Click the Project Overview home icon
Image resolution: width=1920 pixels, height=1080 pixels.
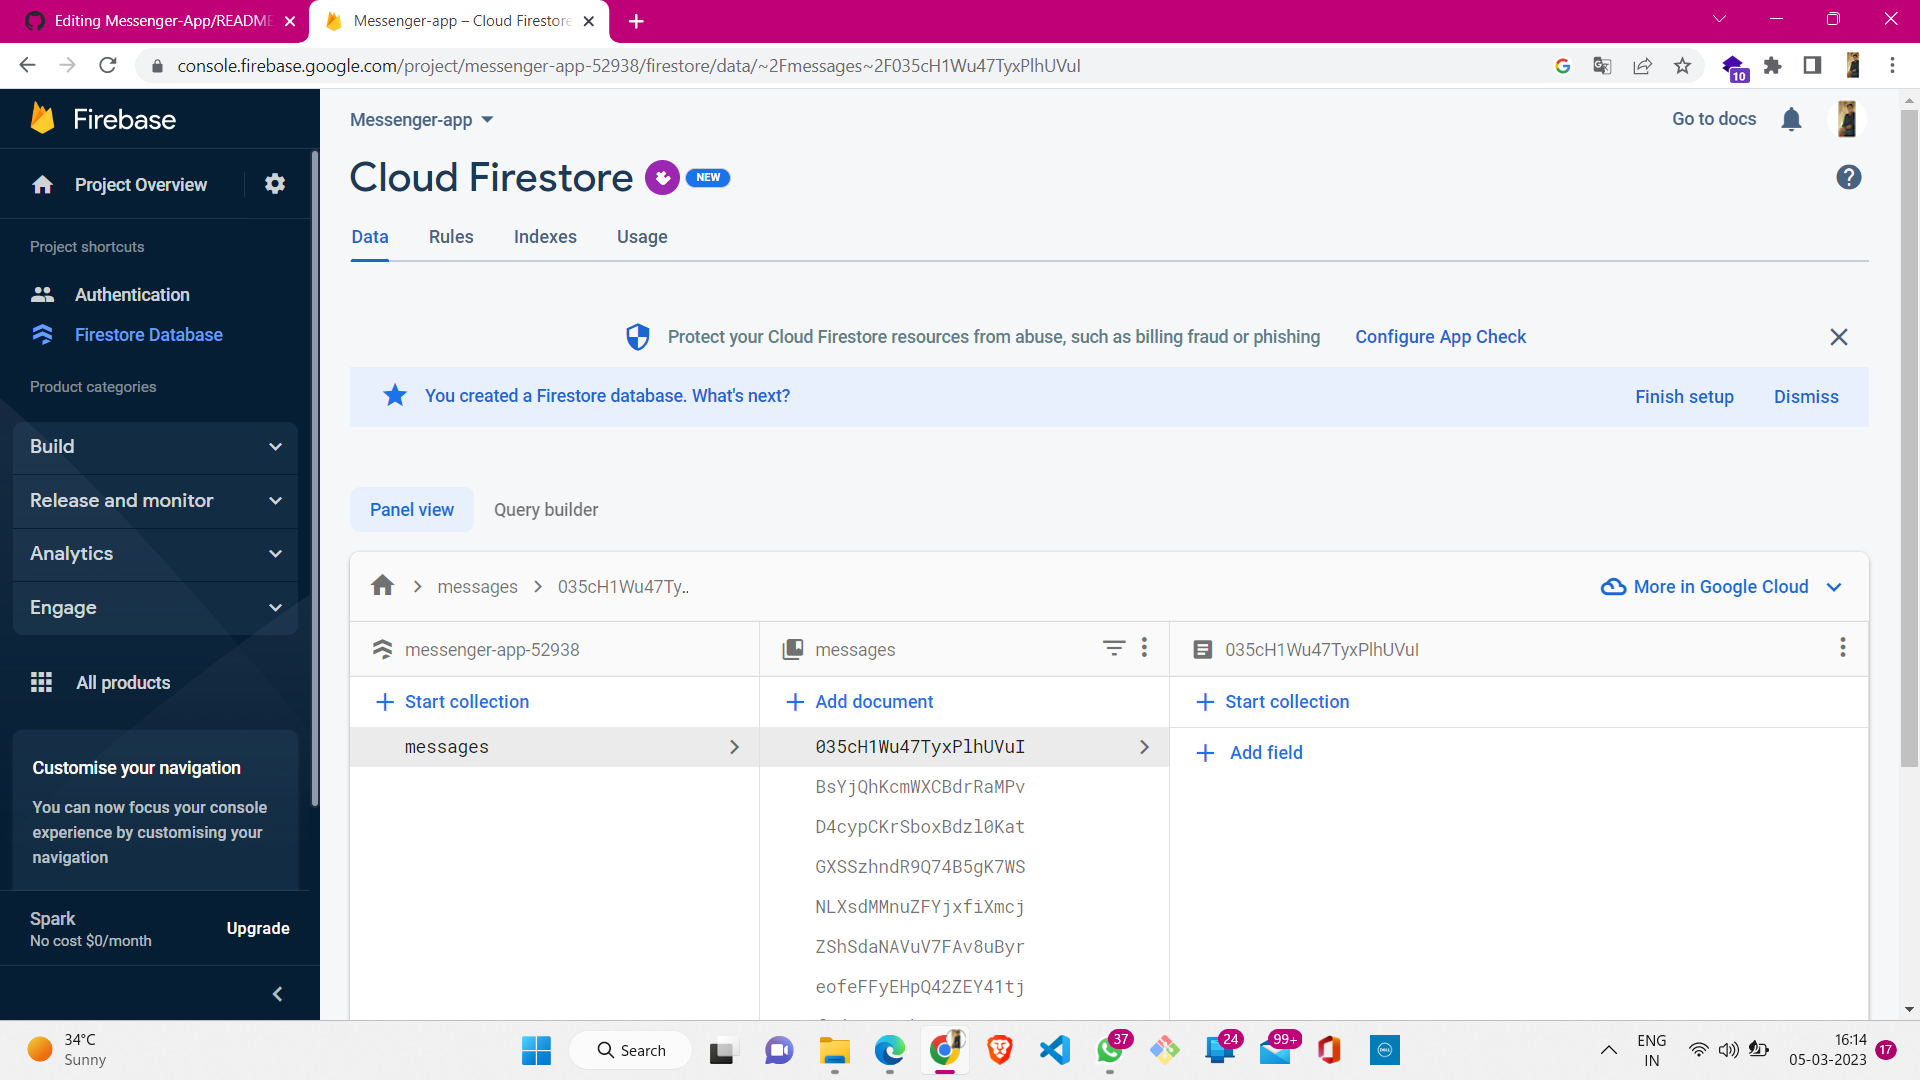[42, 185]
